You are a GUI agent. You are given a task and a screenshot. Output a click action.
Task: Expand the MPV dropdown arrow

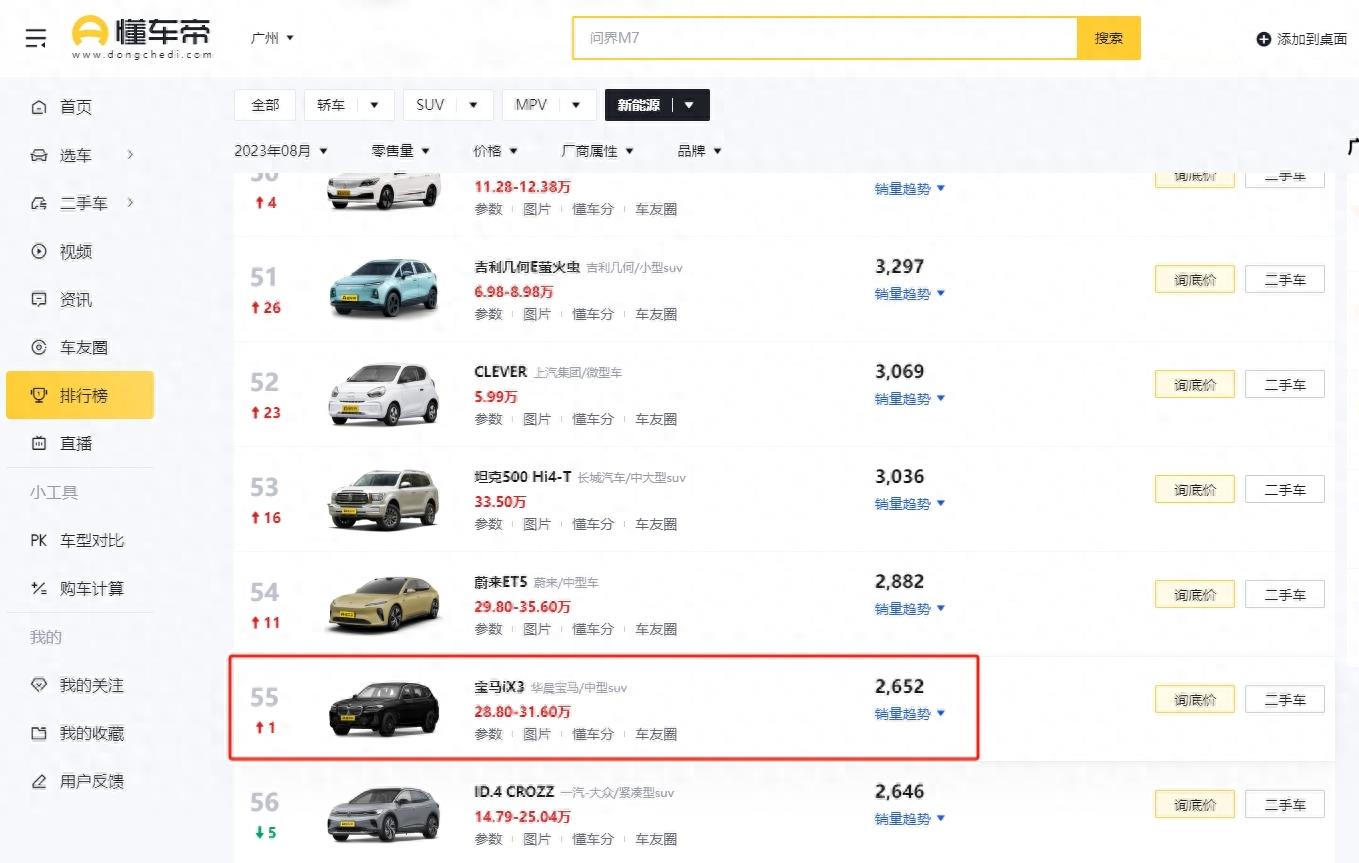tap(576, 105)
